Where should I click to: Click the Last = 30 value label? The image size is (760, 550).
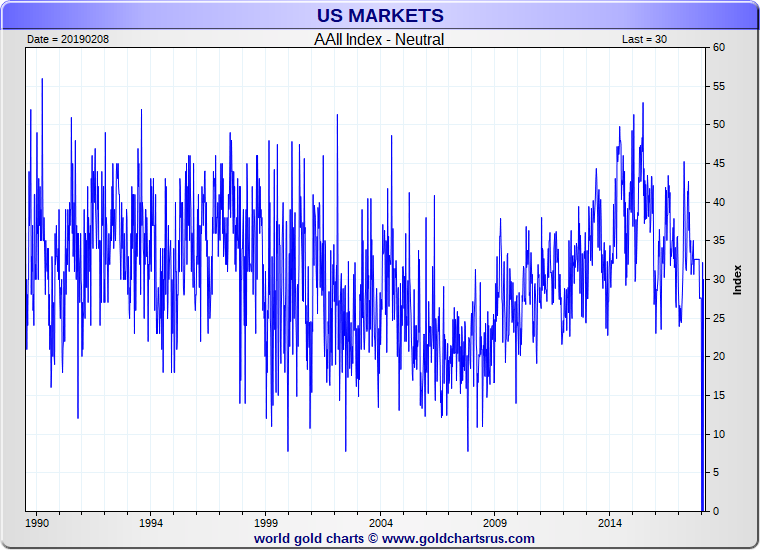(644, 39)
